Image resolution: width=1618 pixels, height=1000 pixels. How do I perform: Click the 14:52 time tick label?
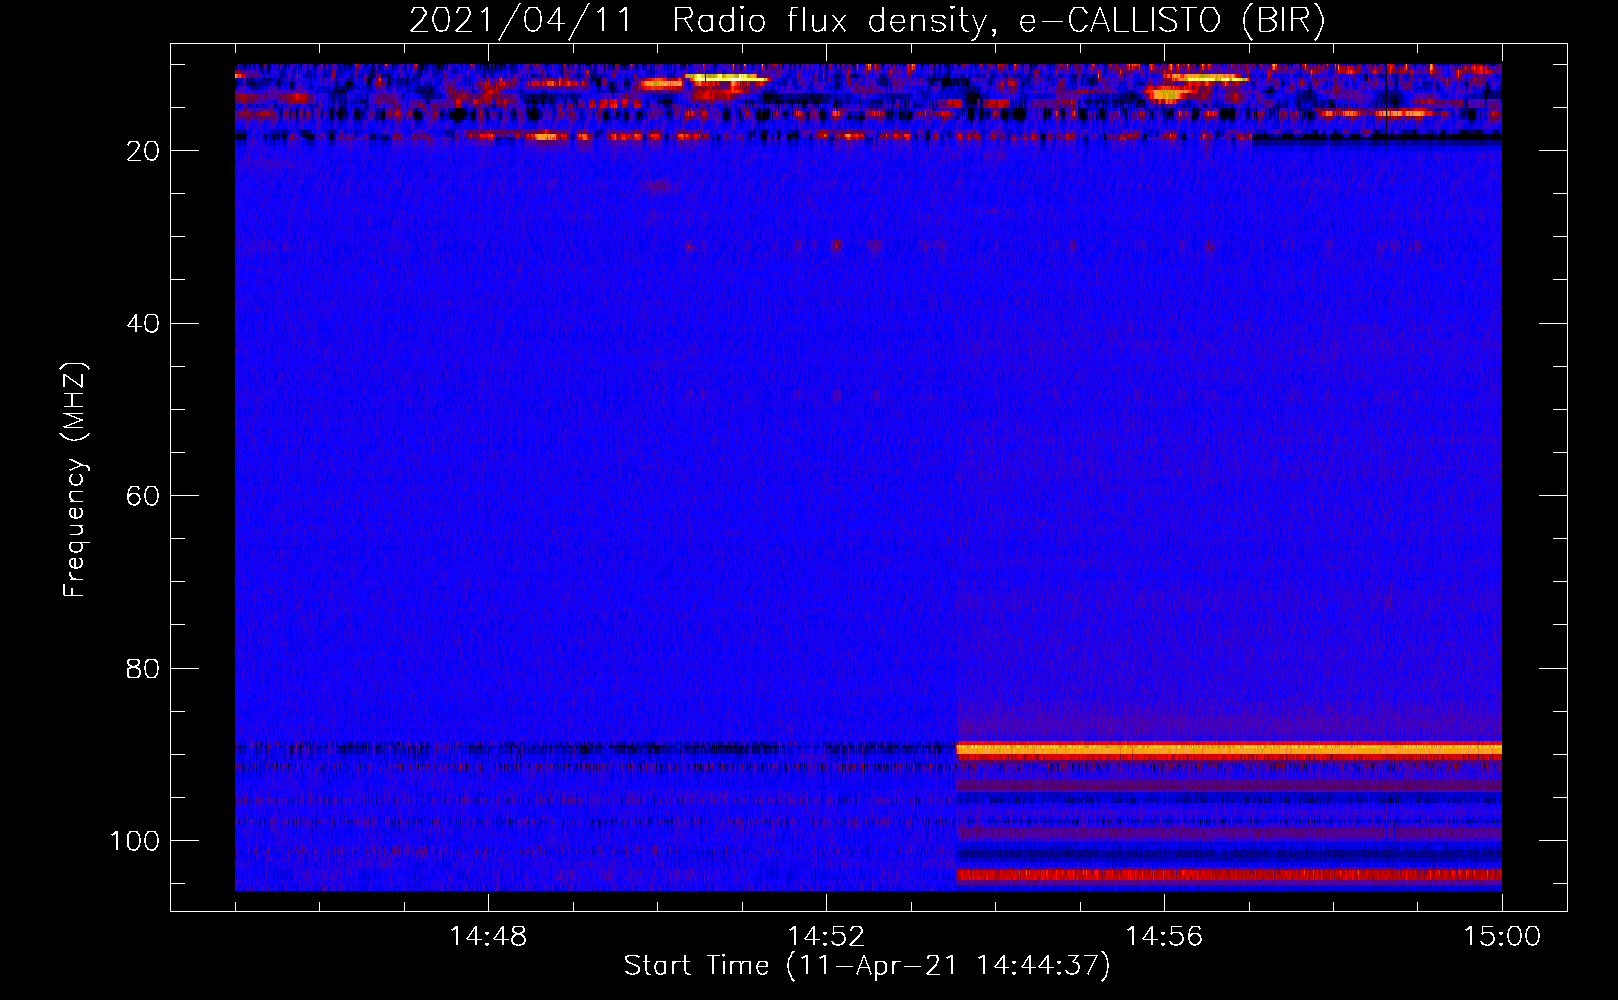826,936
